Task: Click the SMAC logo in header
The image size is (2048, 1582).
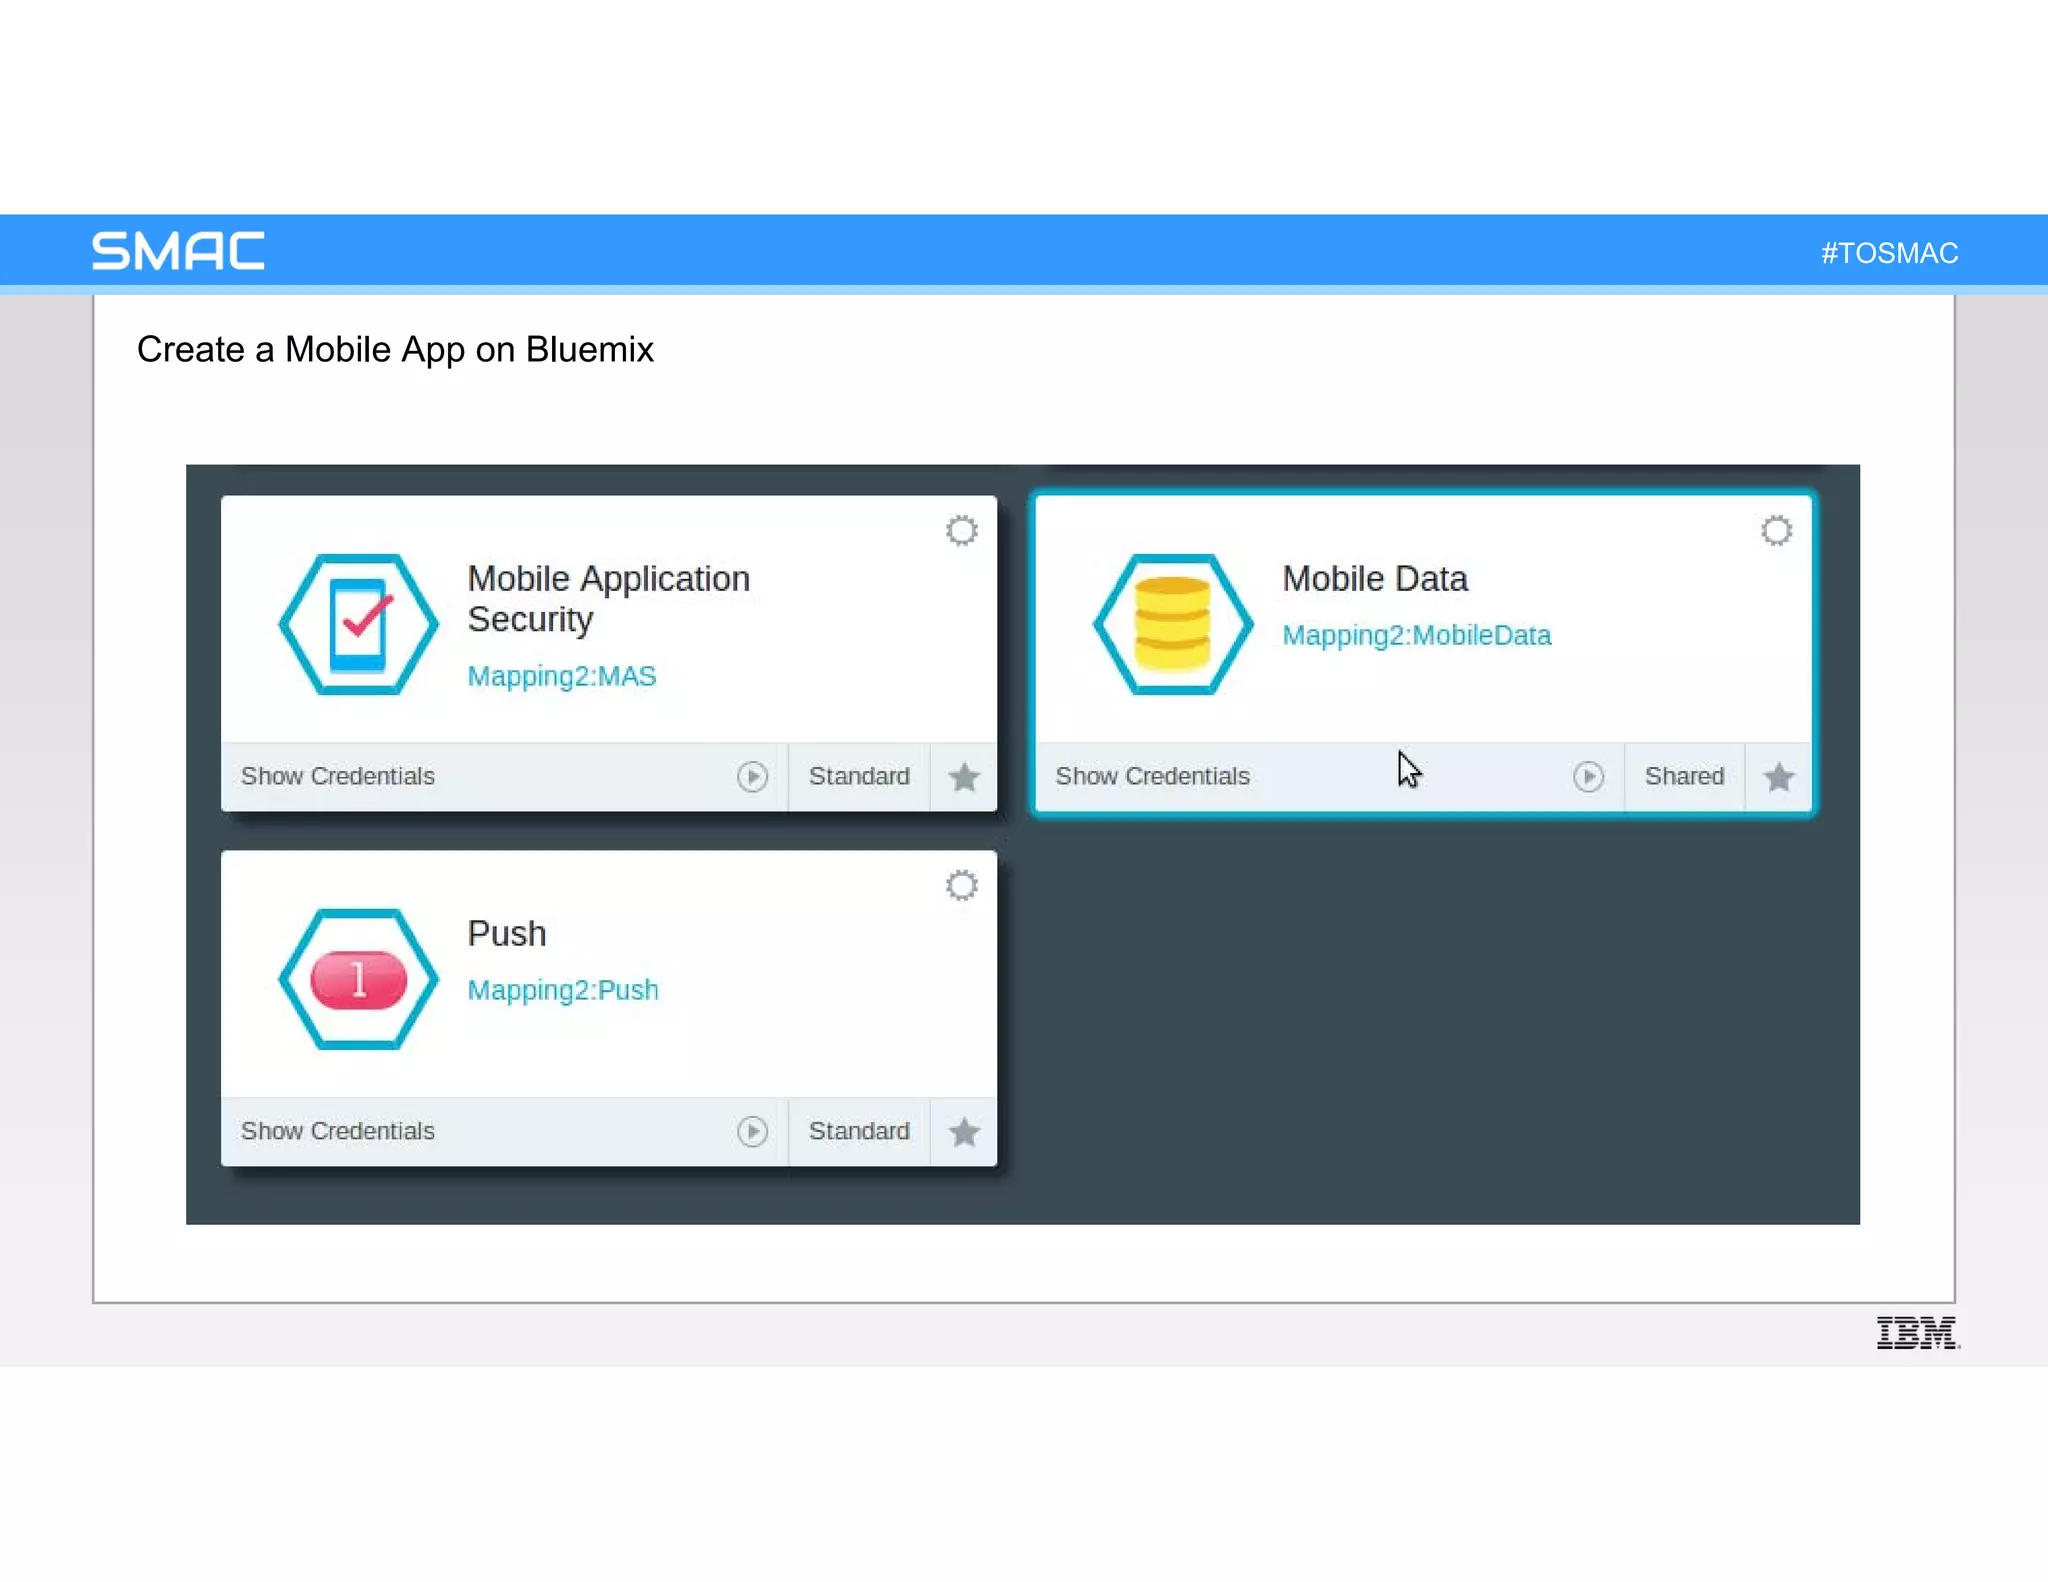Action: coord(179,251)
